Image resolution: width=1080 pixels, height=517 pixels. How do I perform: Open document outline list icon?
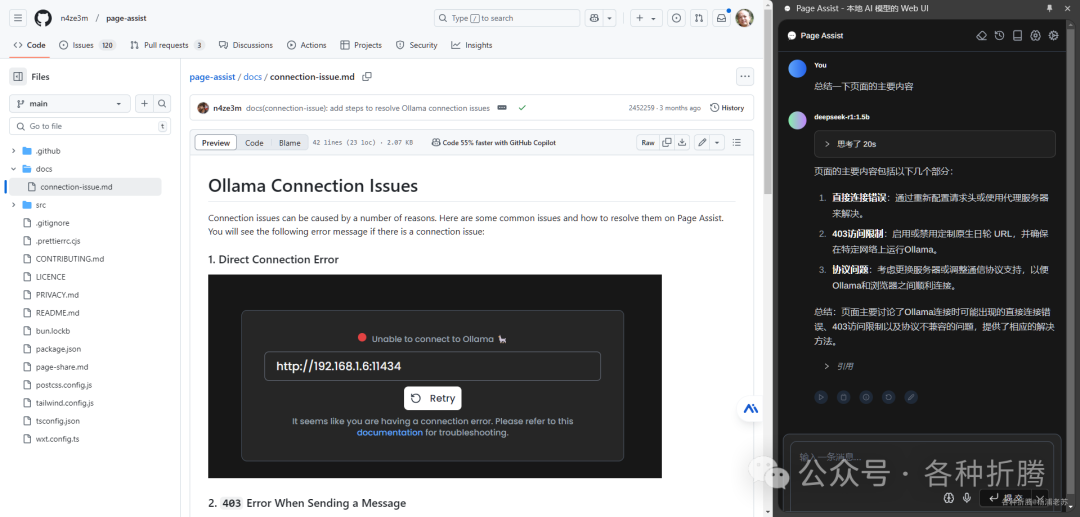coord(737,143)
